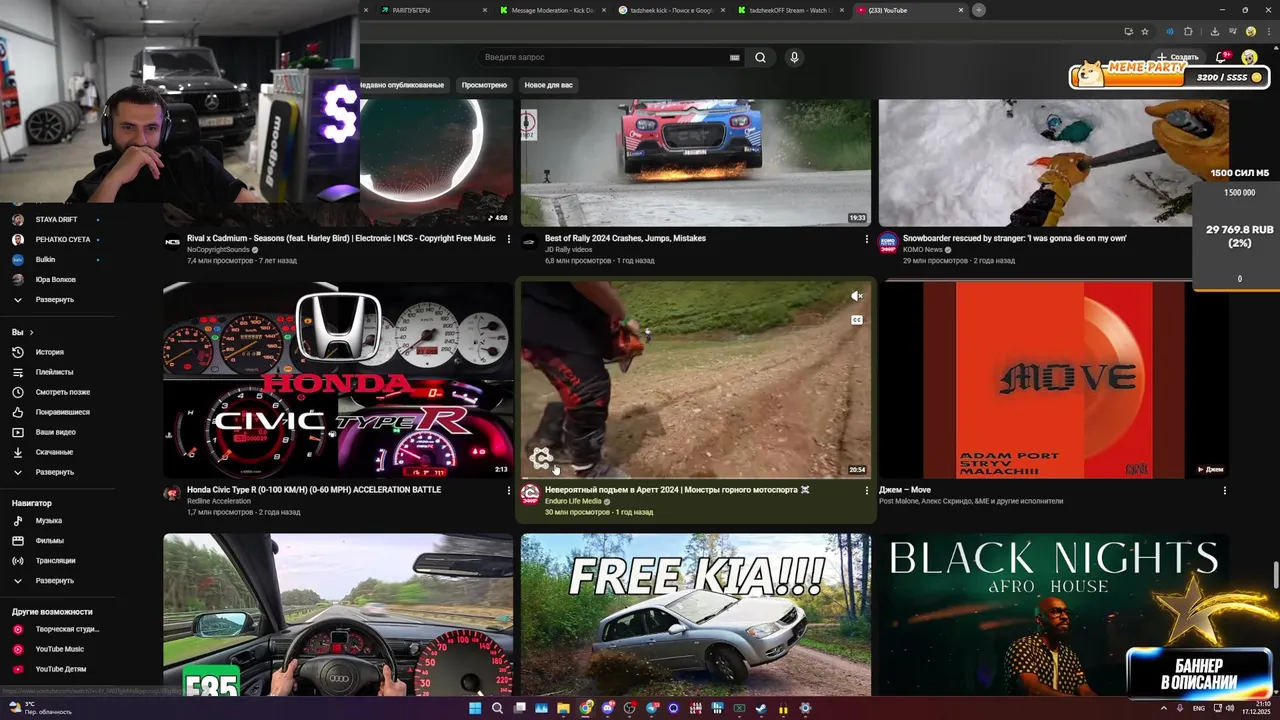Screen dimensions: 1280x720
Task: Start voice search with microphone icon
Action: (794, 57)
